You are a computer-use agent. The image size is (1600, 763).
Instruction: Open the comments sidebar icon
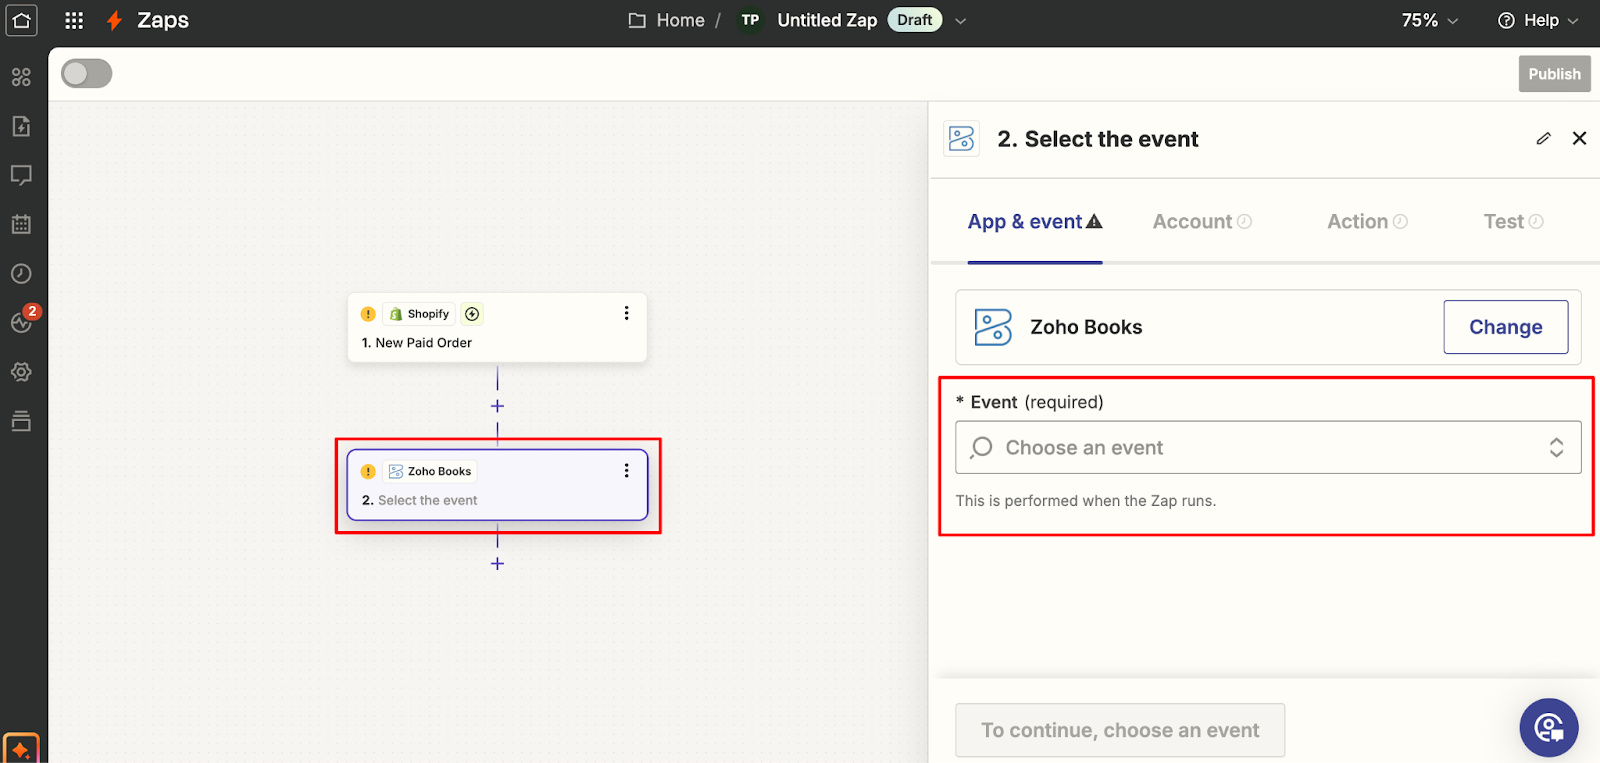pyautogui.click(x=21, y=175)
